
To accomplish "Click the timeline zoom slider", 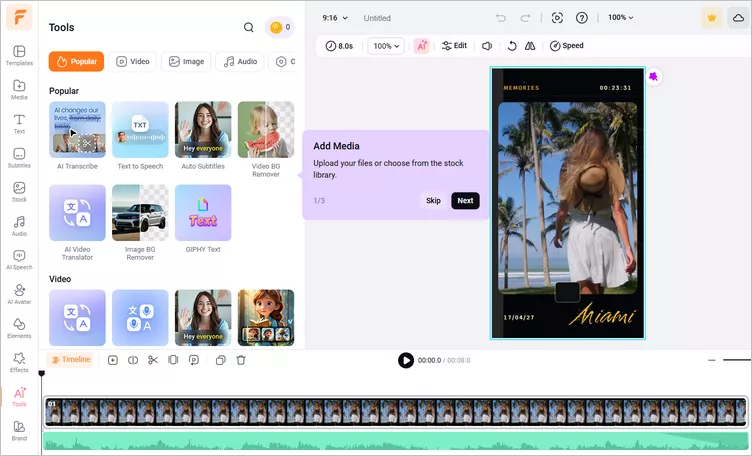I will coord(737,360).
